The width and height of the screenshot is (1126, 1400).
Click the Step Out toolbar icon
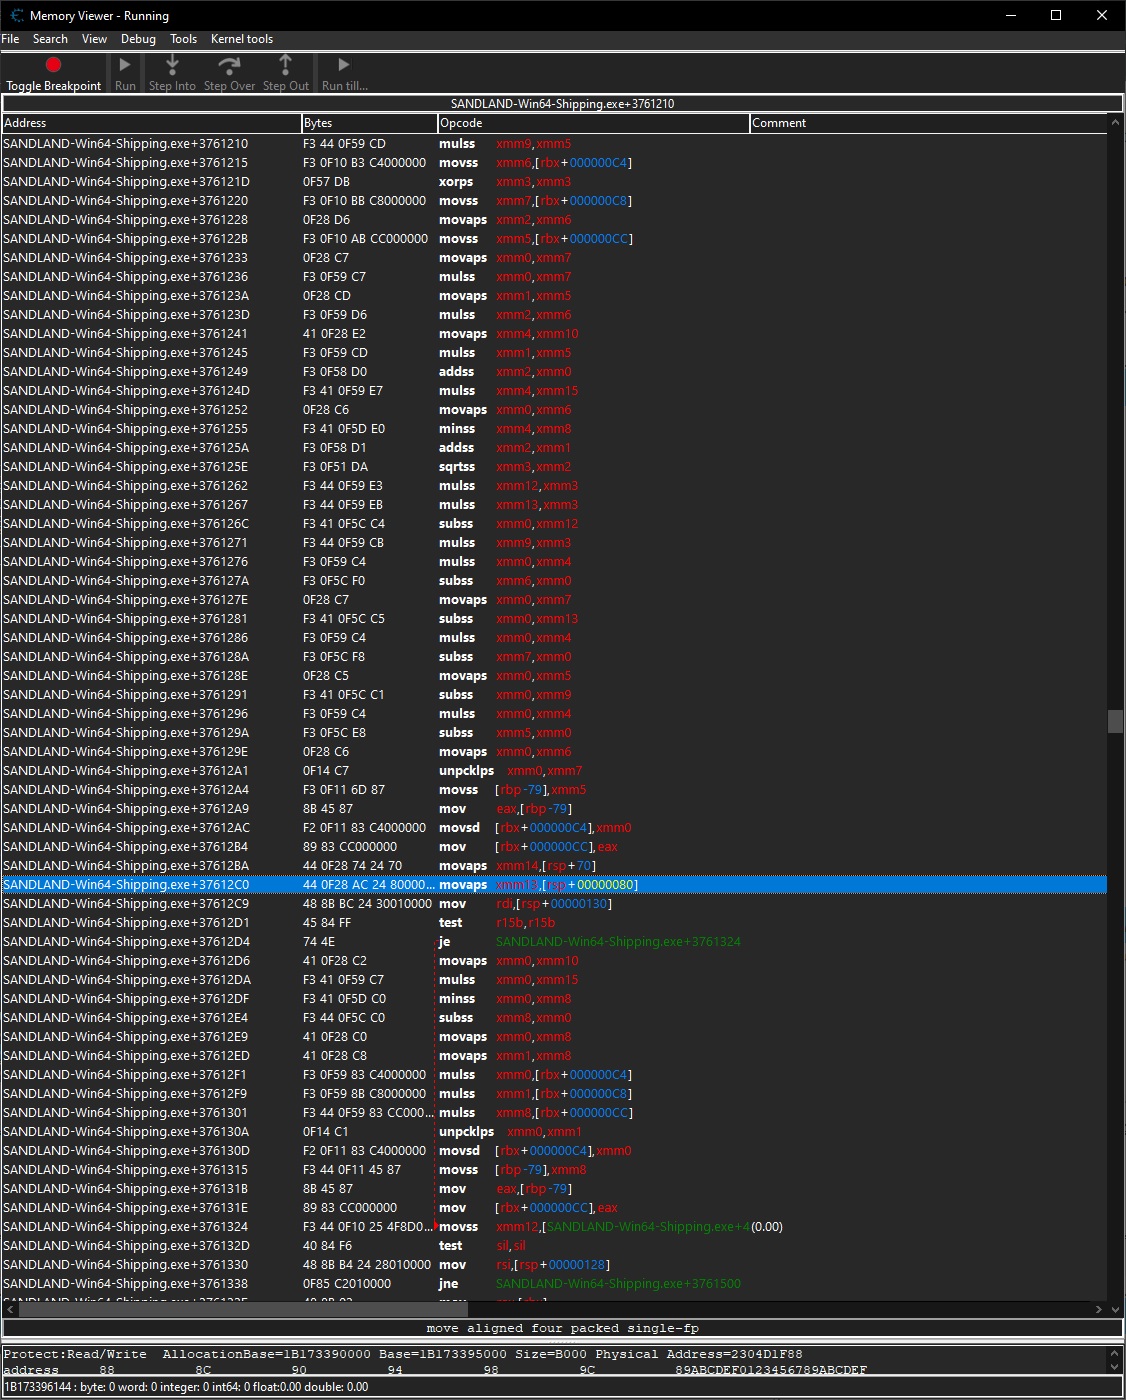pos(286,65)
